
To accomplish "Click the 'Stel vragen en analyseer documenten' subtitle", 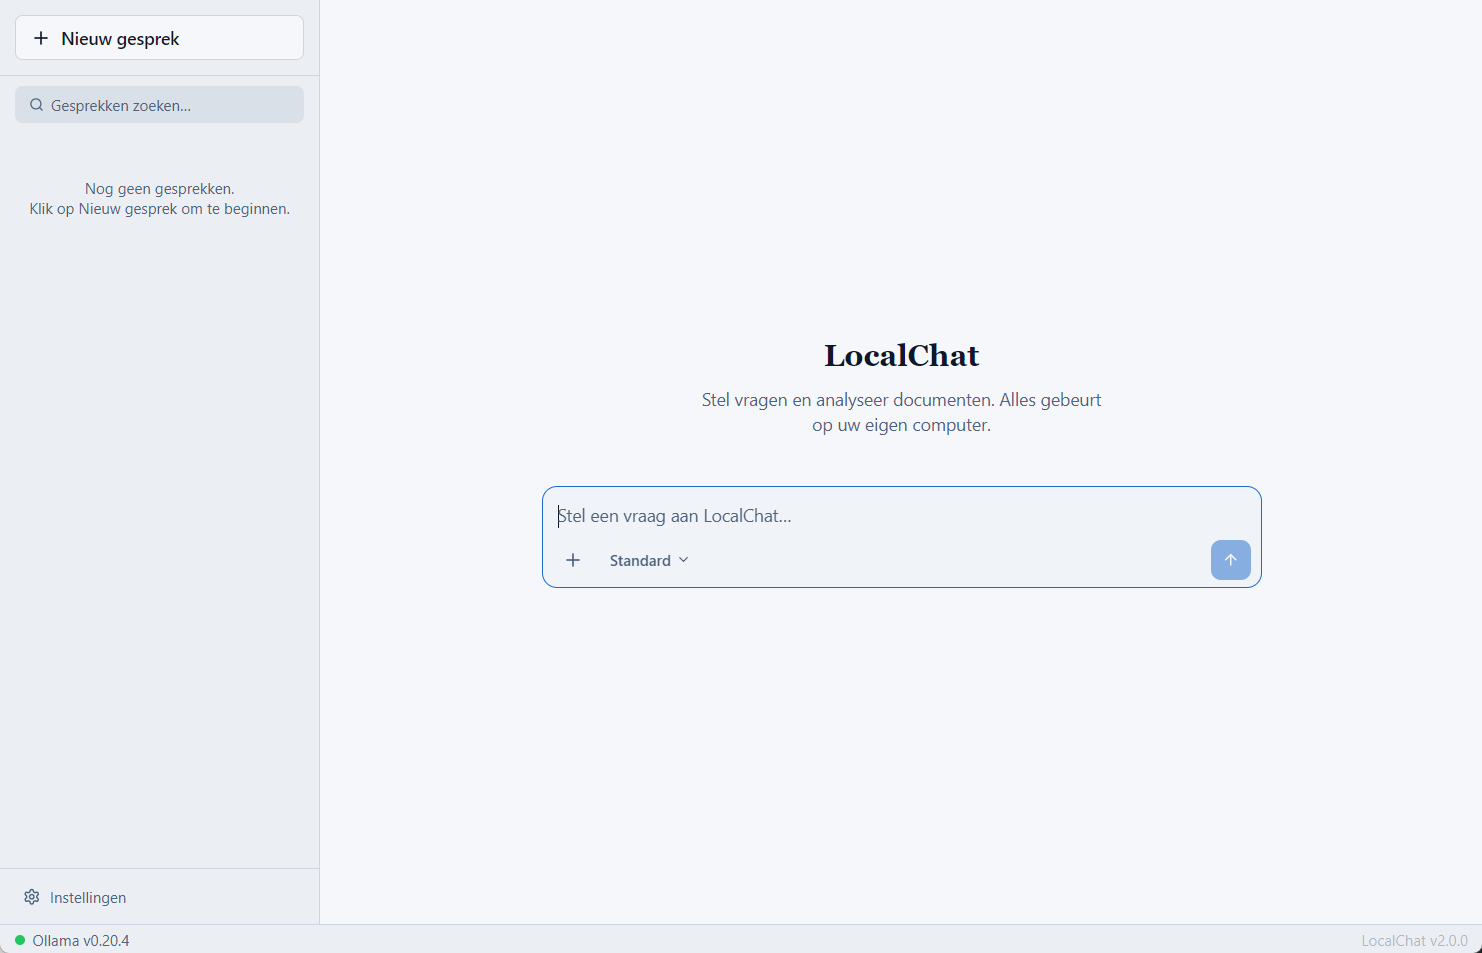I will coord(901,412).
